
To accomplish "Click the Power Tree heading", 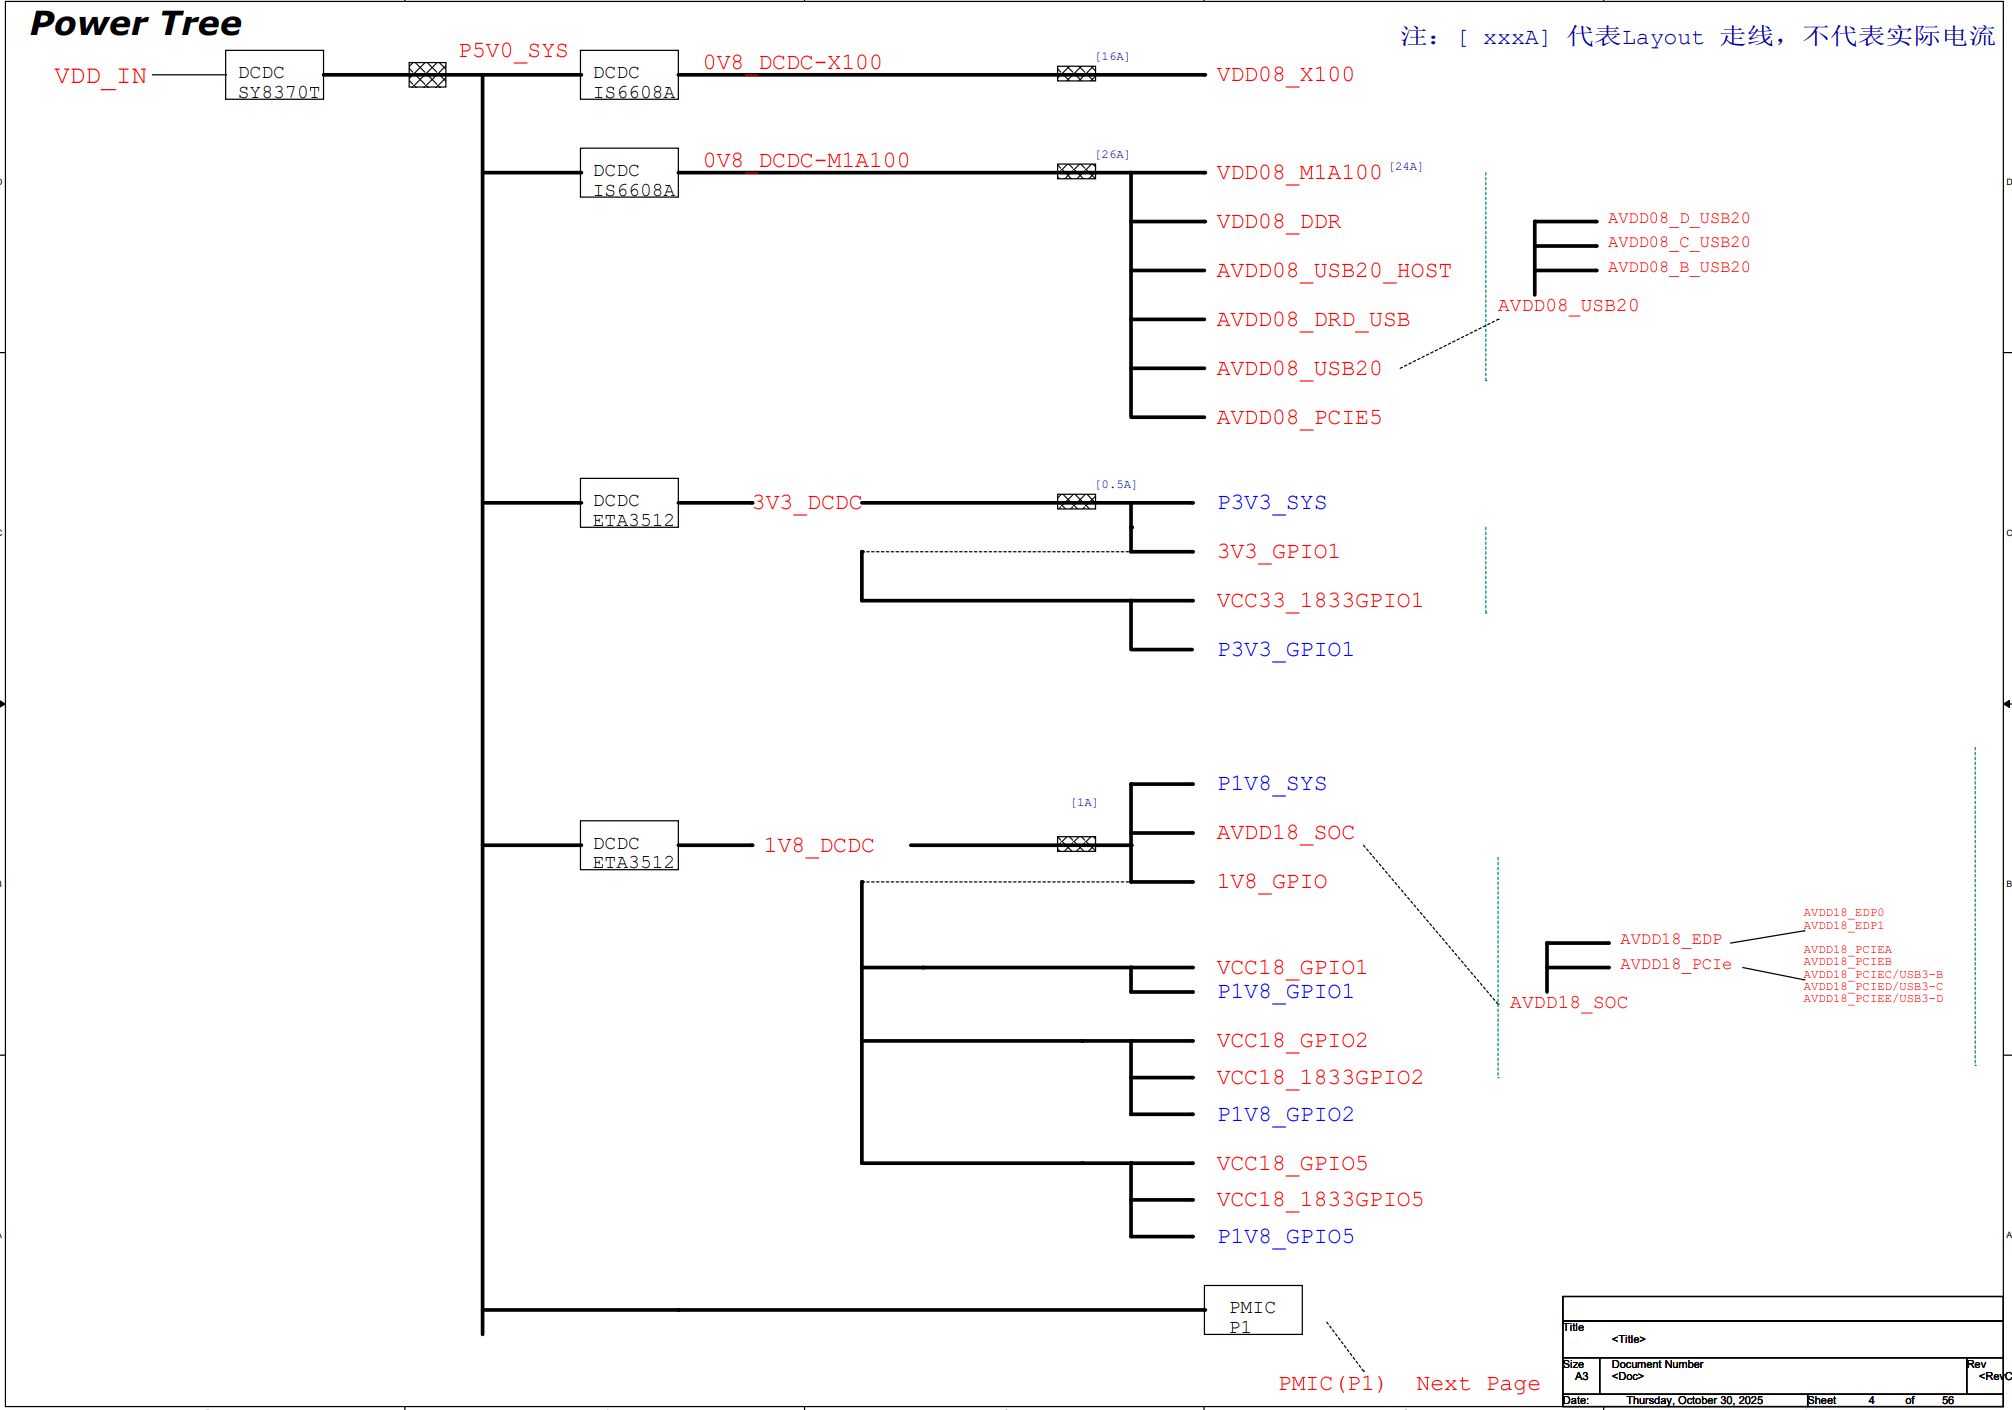I will pyautogui.click(x=136, y=24).
